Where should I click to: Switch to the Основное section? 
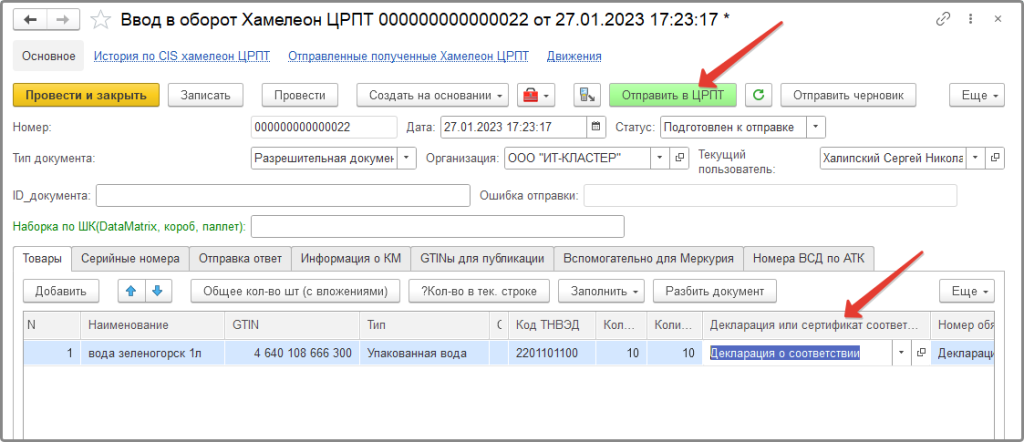coord(49,56)
